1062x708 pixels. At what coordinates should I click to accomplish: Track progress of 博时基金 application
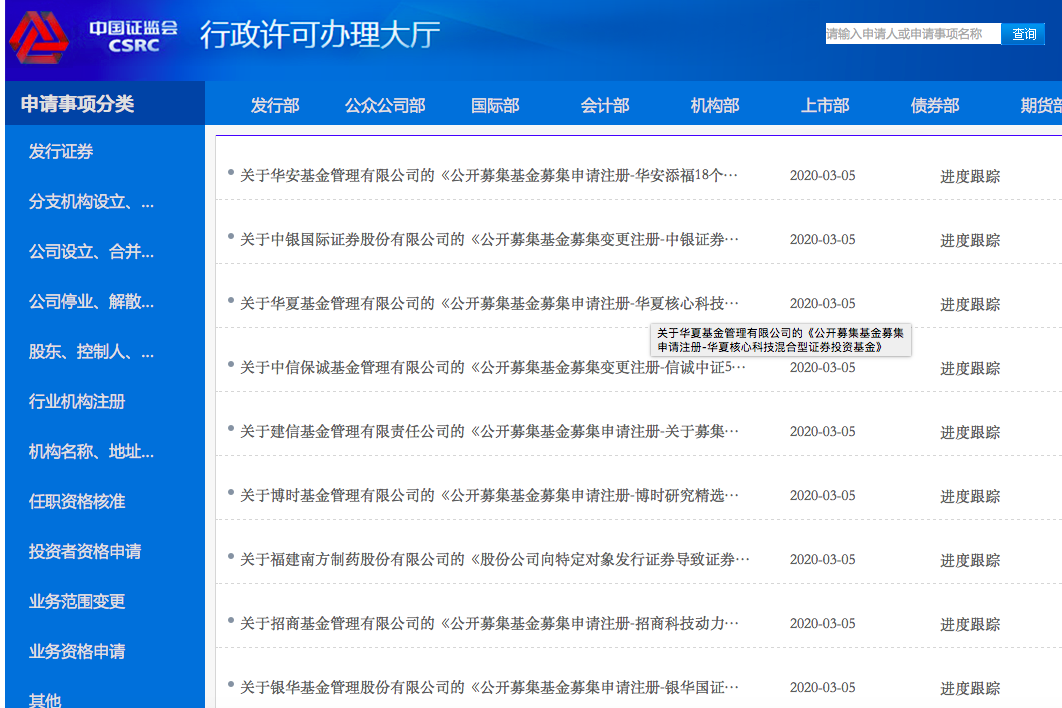coord(969,496)
